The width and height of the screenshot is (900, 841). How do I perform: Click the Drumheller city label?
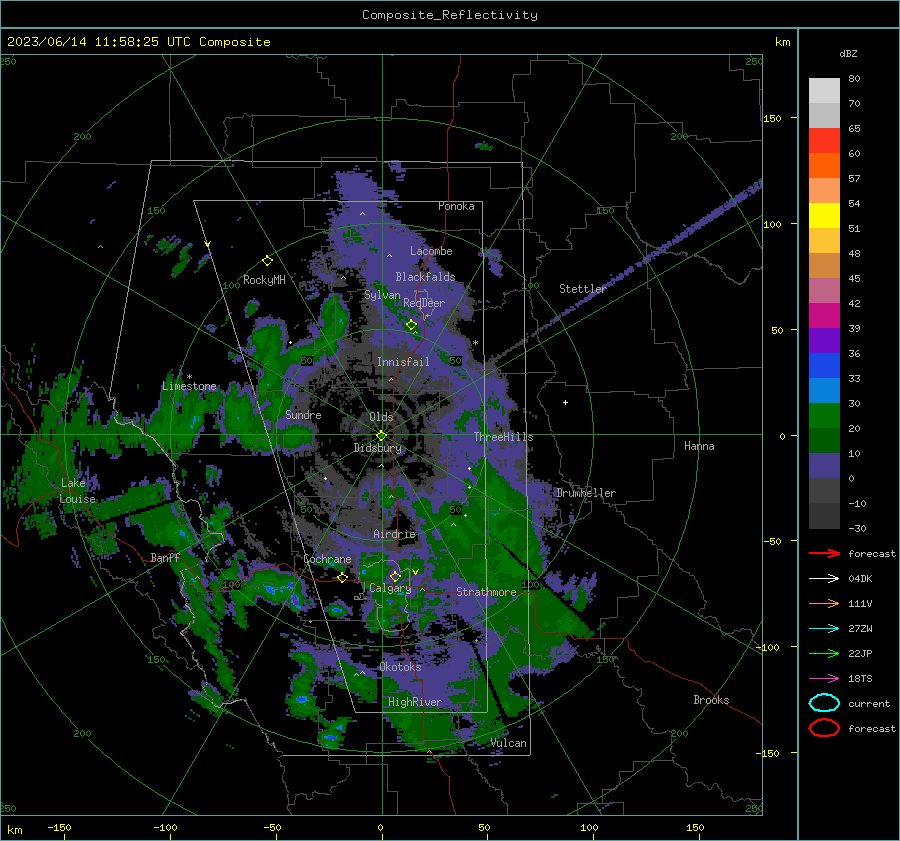[586, 493]
